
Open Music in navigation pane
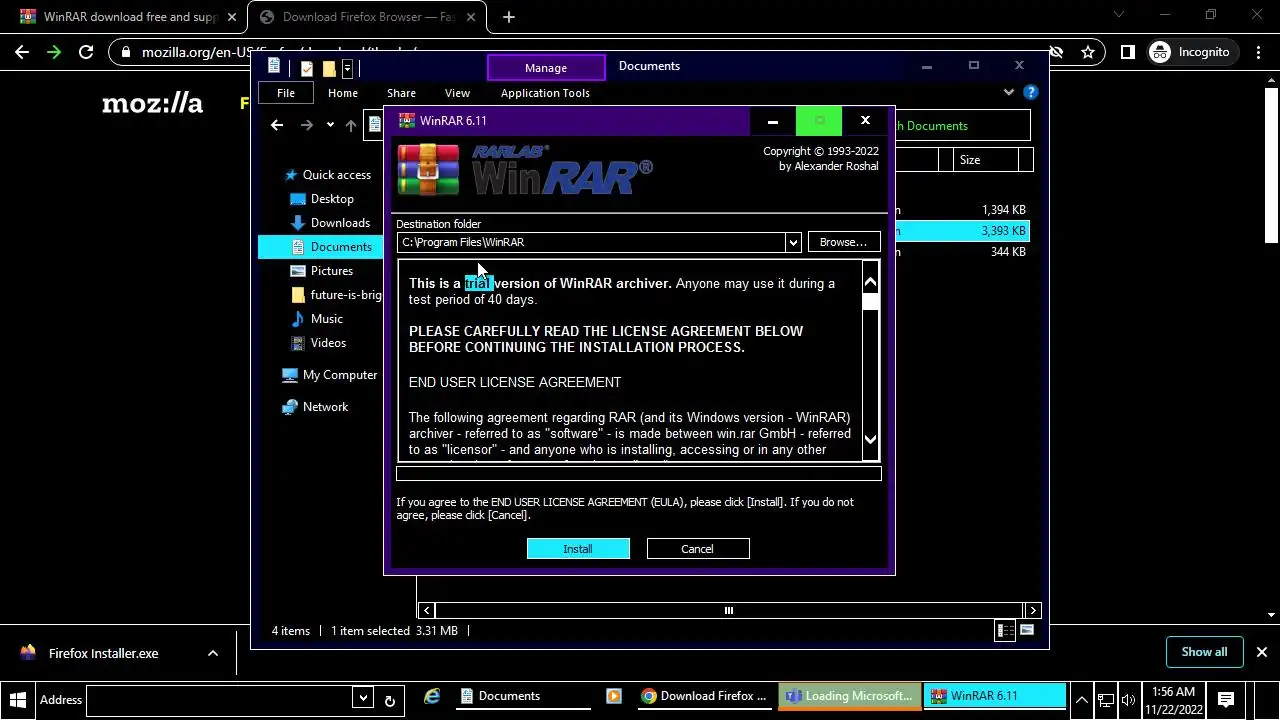coord(316,319)
